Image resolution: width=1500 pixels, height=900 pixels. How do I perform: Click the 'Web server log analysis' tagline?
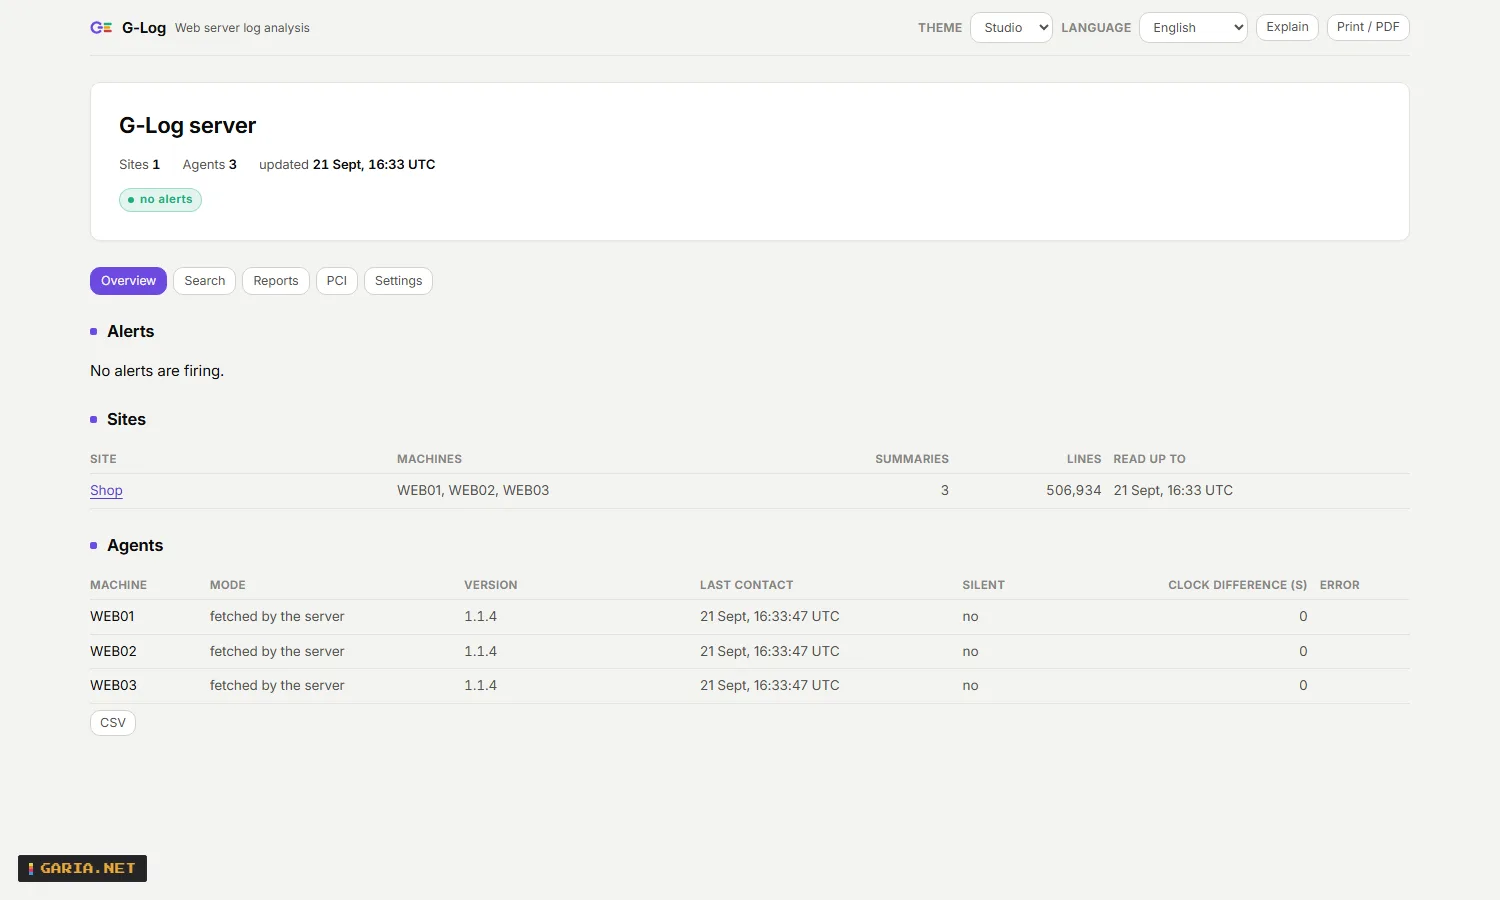(242, 28)
